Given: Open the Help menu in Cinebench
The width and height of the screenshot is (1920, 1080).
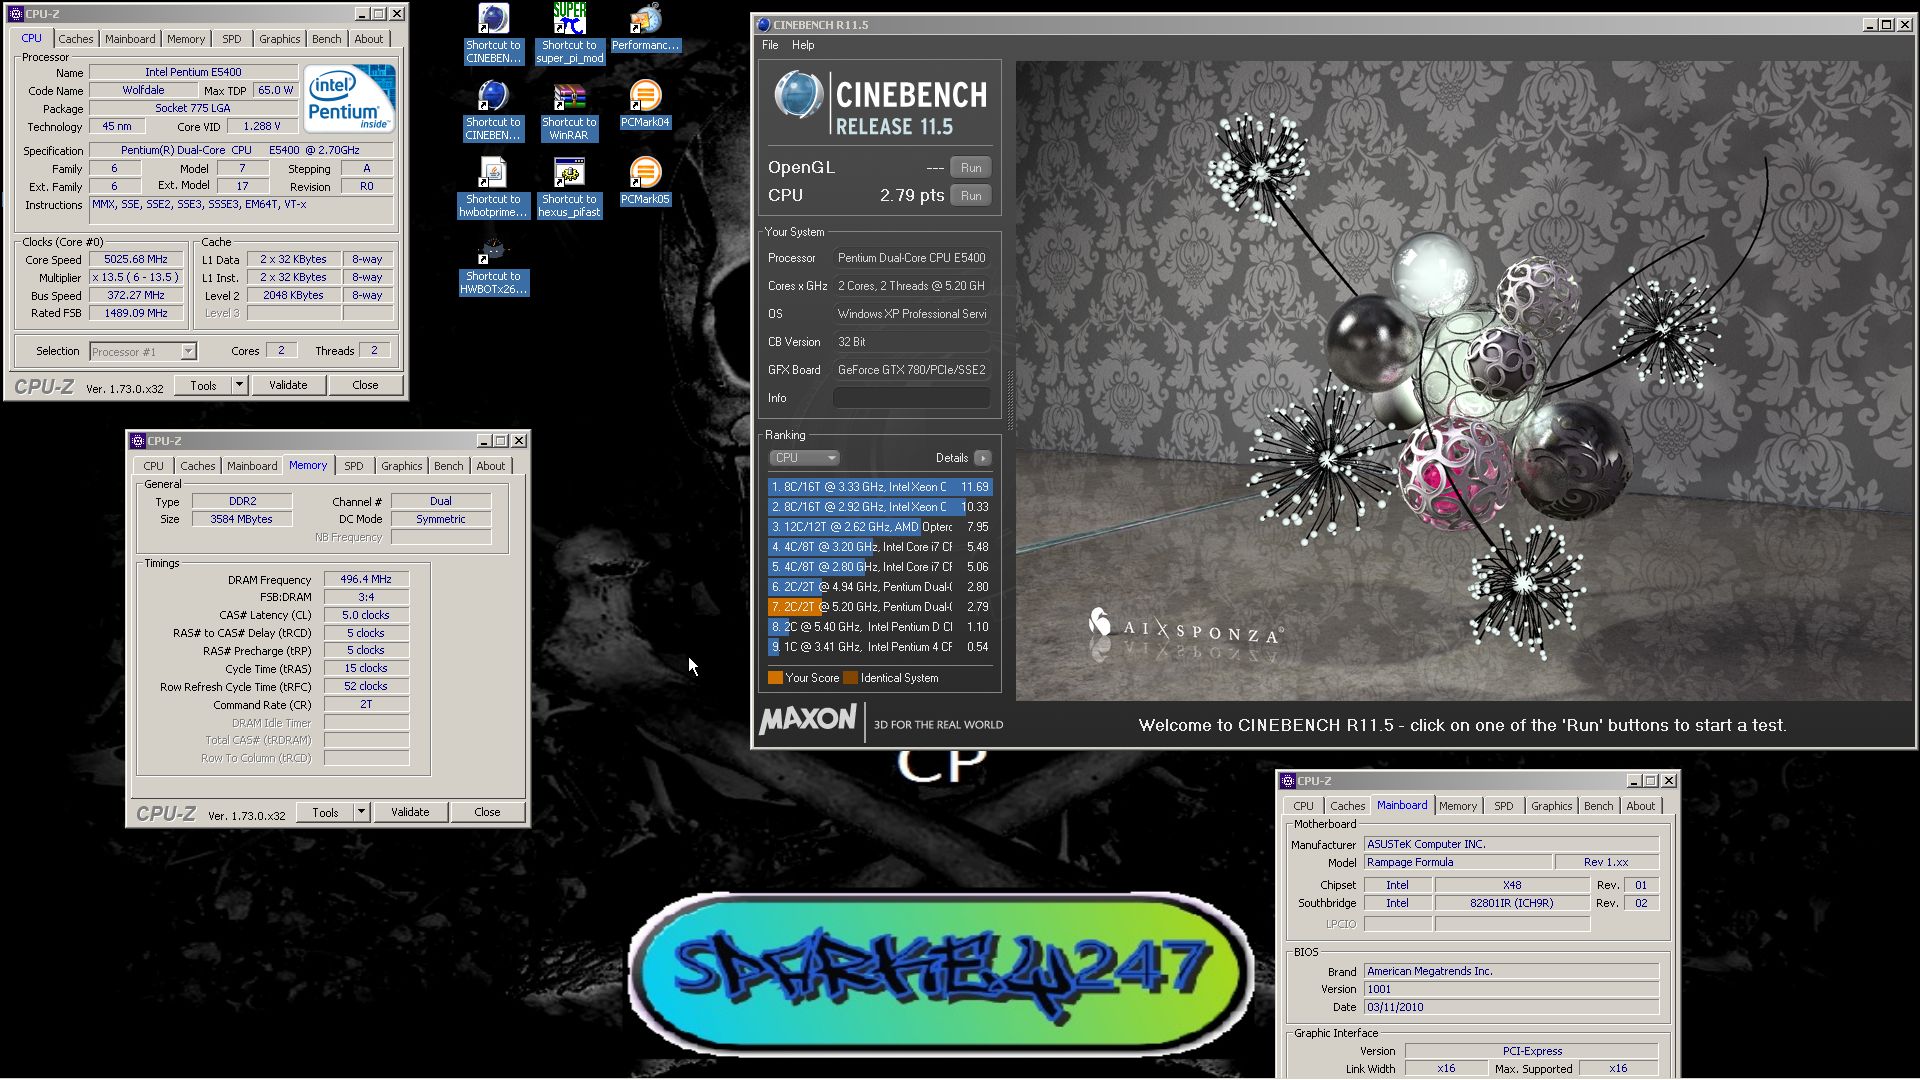Looking at the screenshot, I should point(803,45).
